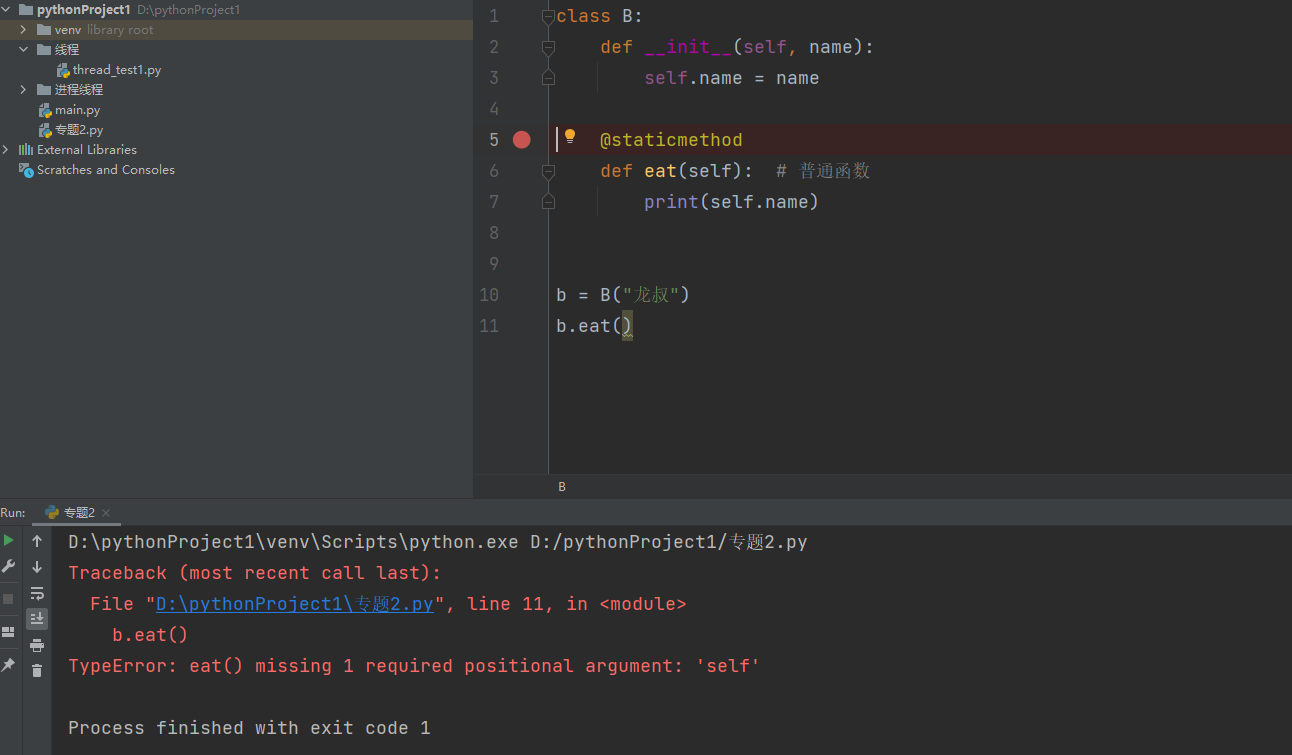Pin the Run tab with pin icon
Viewport: 1292px width, 755px height.
(x=9, y=665)
